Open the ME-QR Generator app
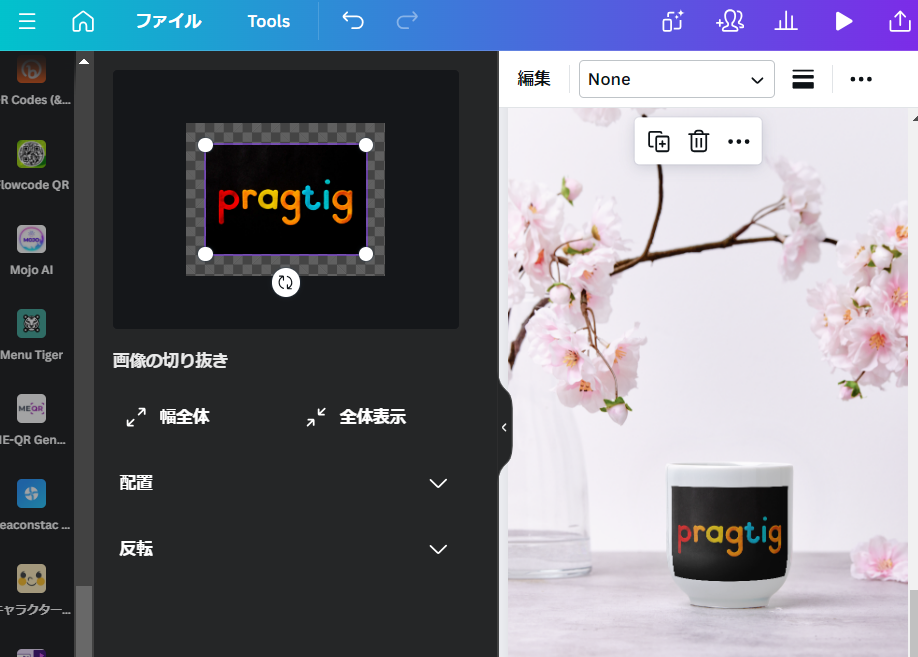The height and width of the screenshot is (657, 918). pyautogui.click(x=32, y=421)
